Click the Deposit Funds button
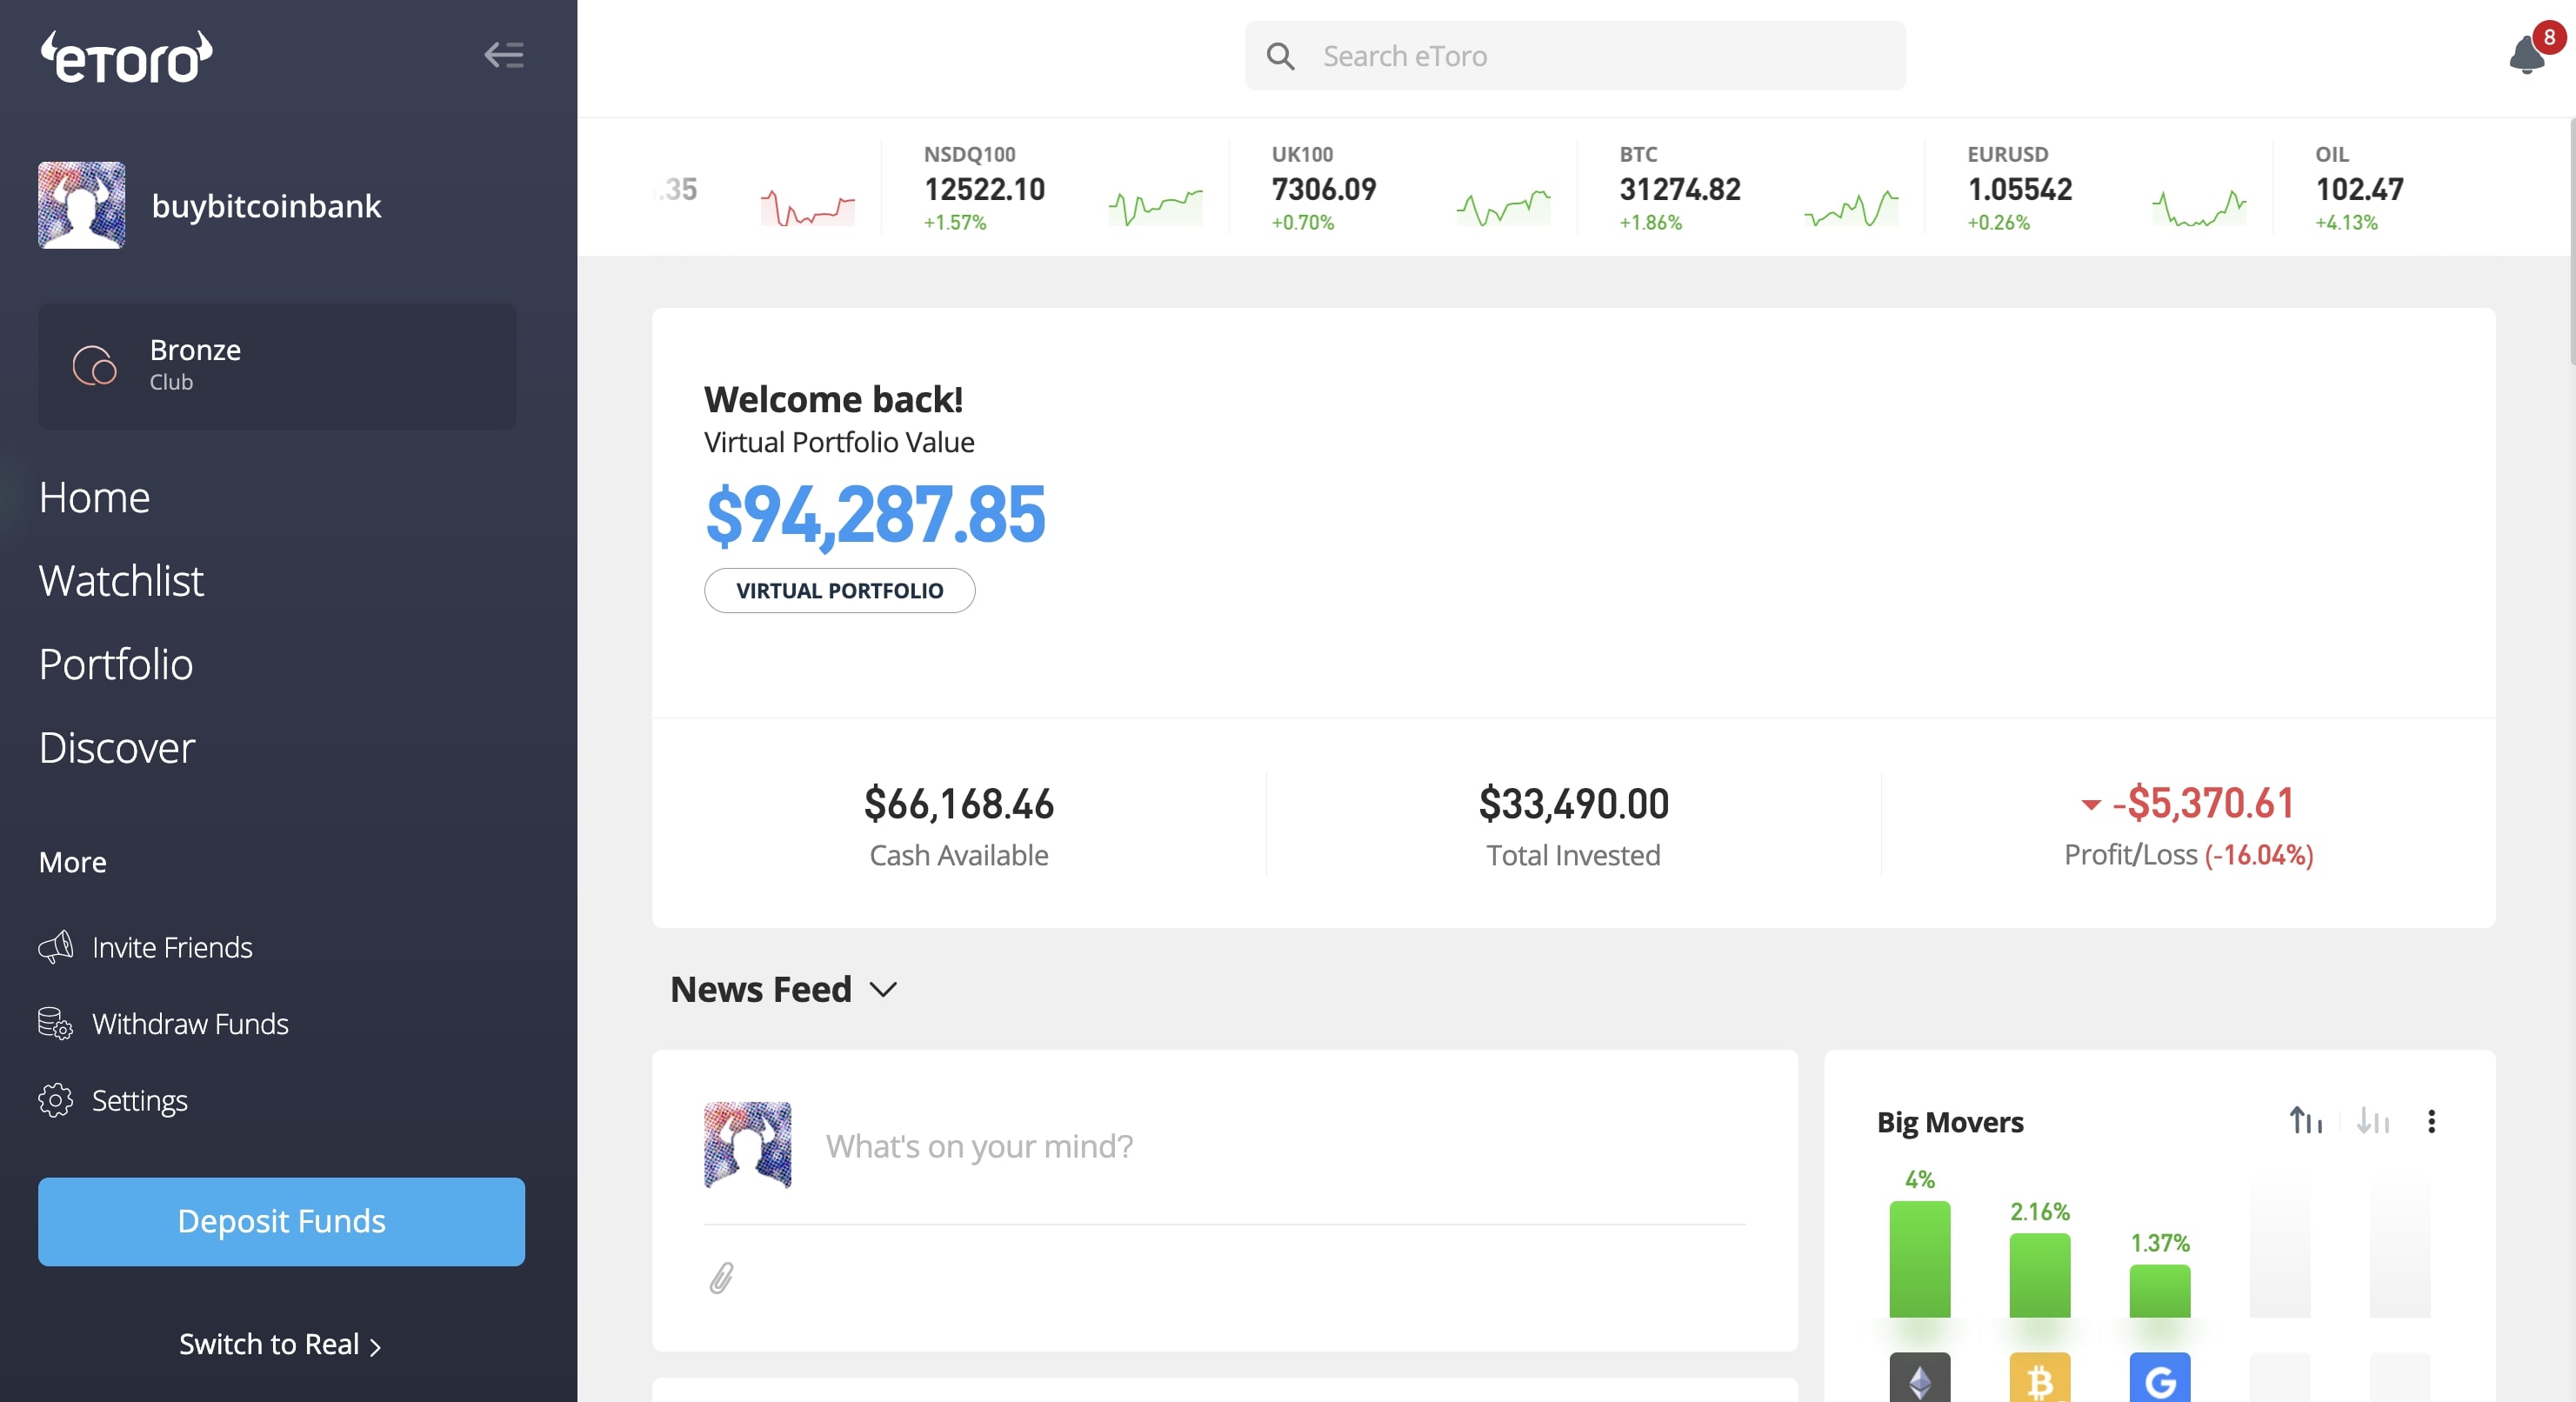The image size is (2576, 1402). (281, 1221)
